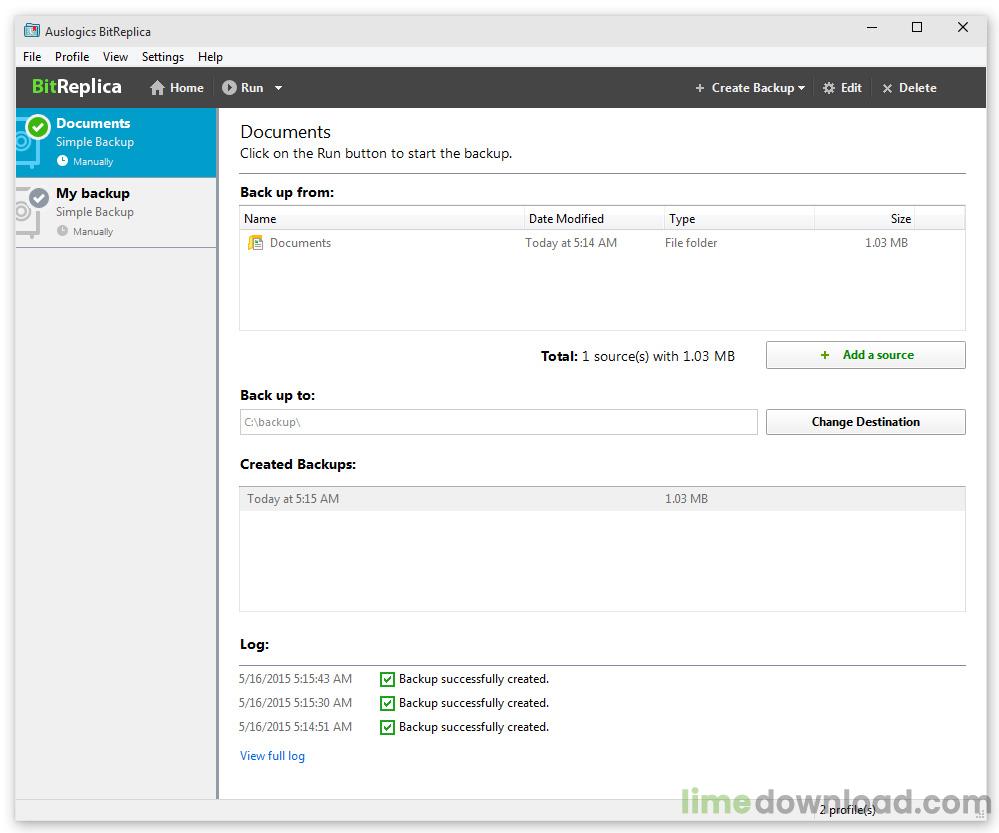Click the Delete X icon
The width and height of the screenshot is (999, 833).
(x=887, y=88)
